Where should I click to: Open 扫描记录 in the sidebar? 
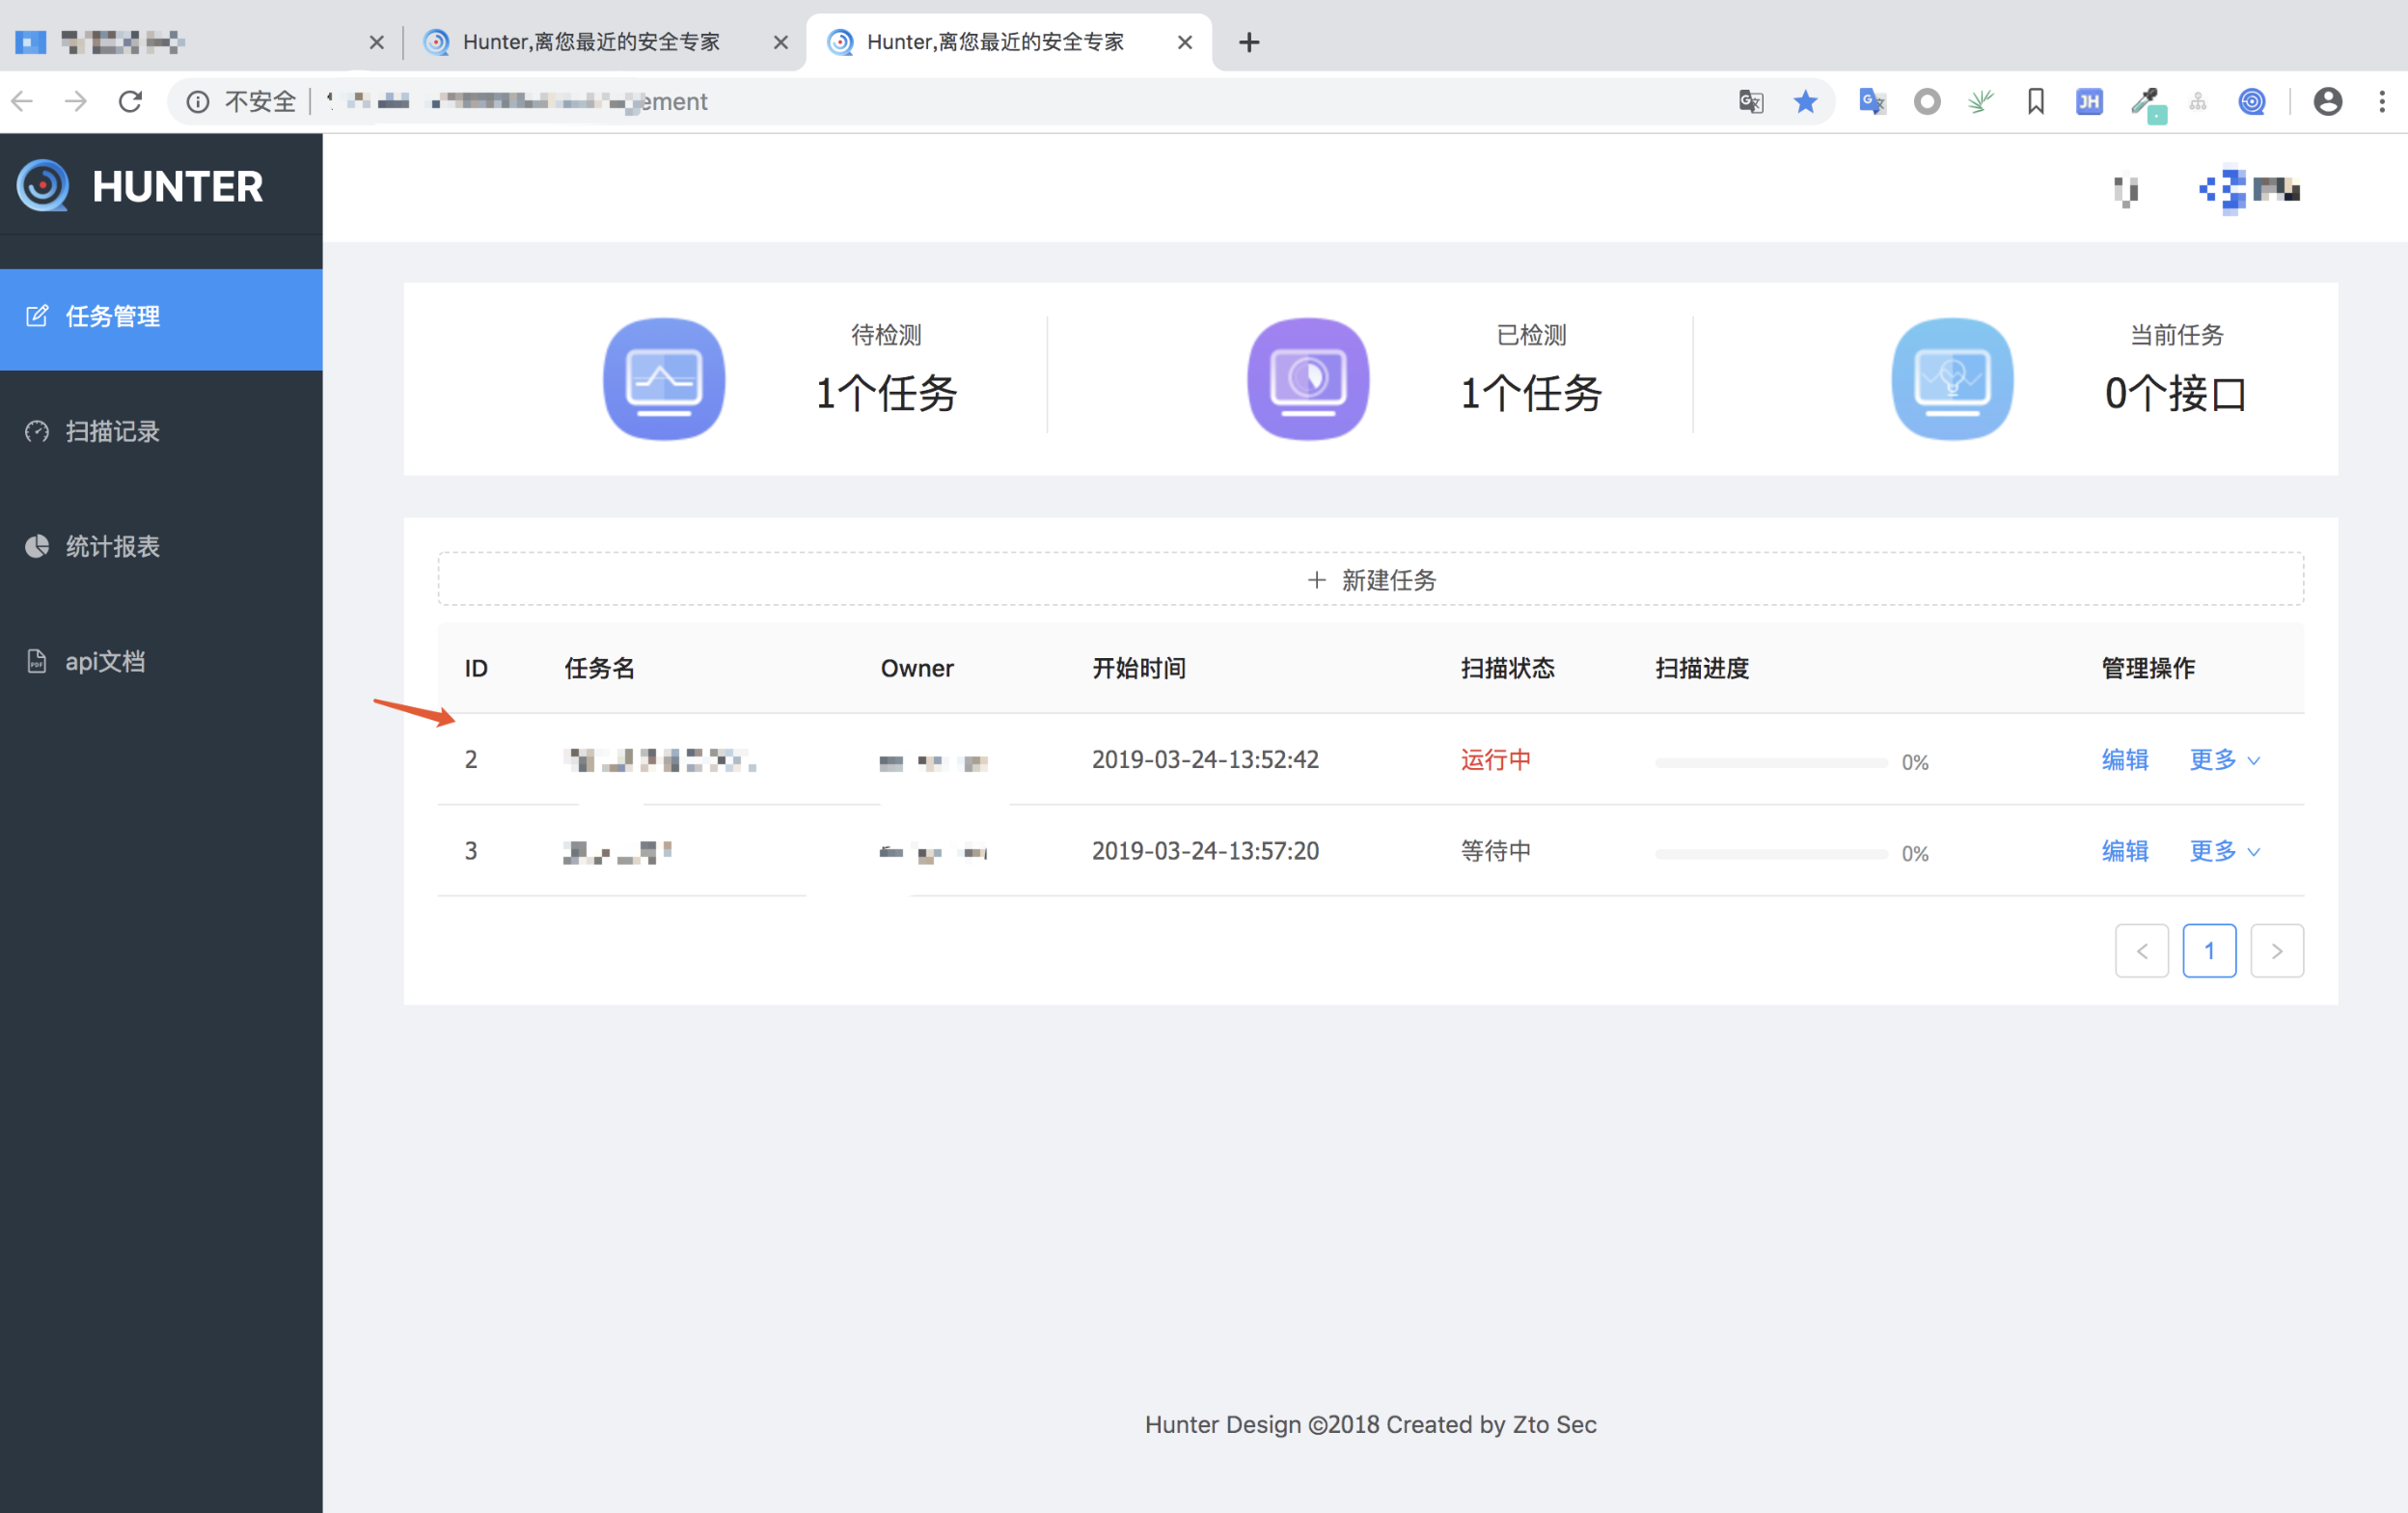click(161, 432)
